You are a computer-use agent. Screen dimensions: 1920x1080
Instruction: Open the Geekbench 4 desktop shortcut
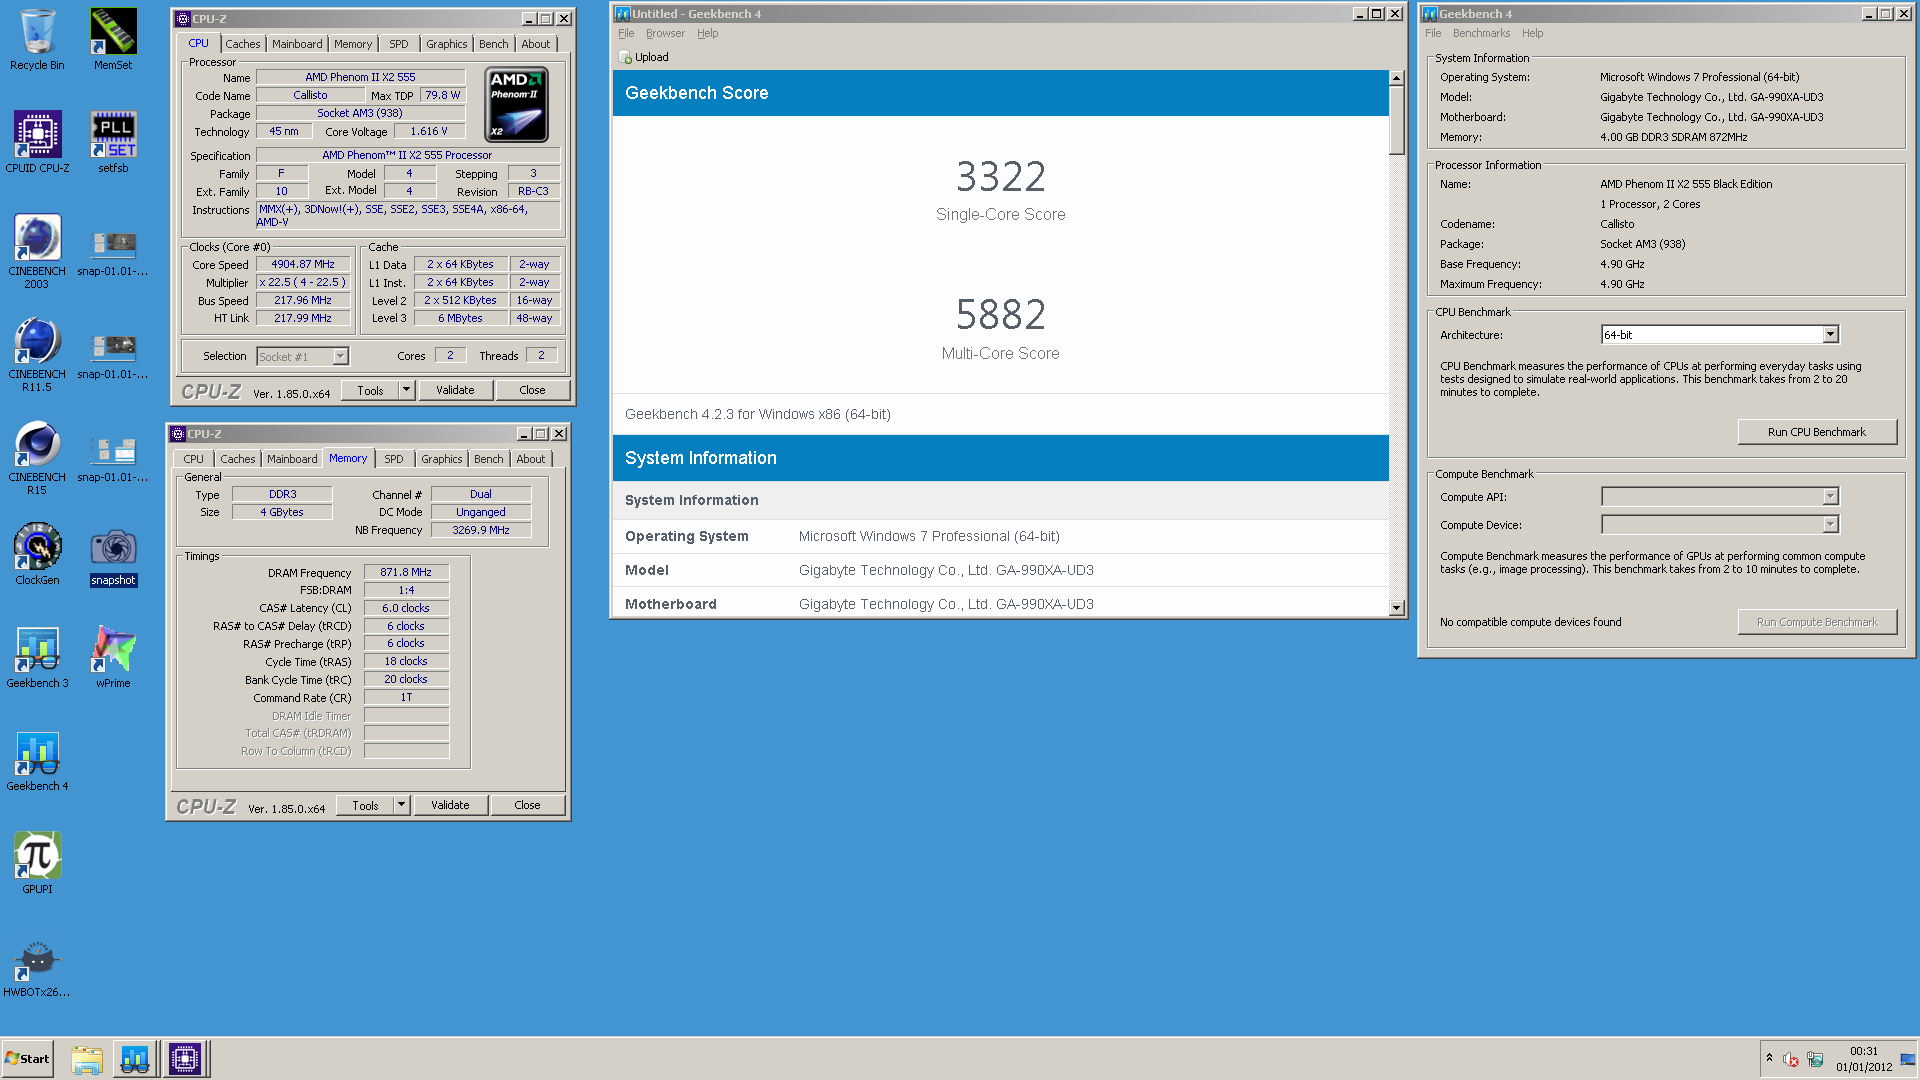[x=37, y=761]
